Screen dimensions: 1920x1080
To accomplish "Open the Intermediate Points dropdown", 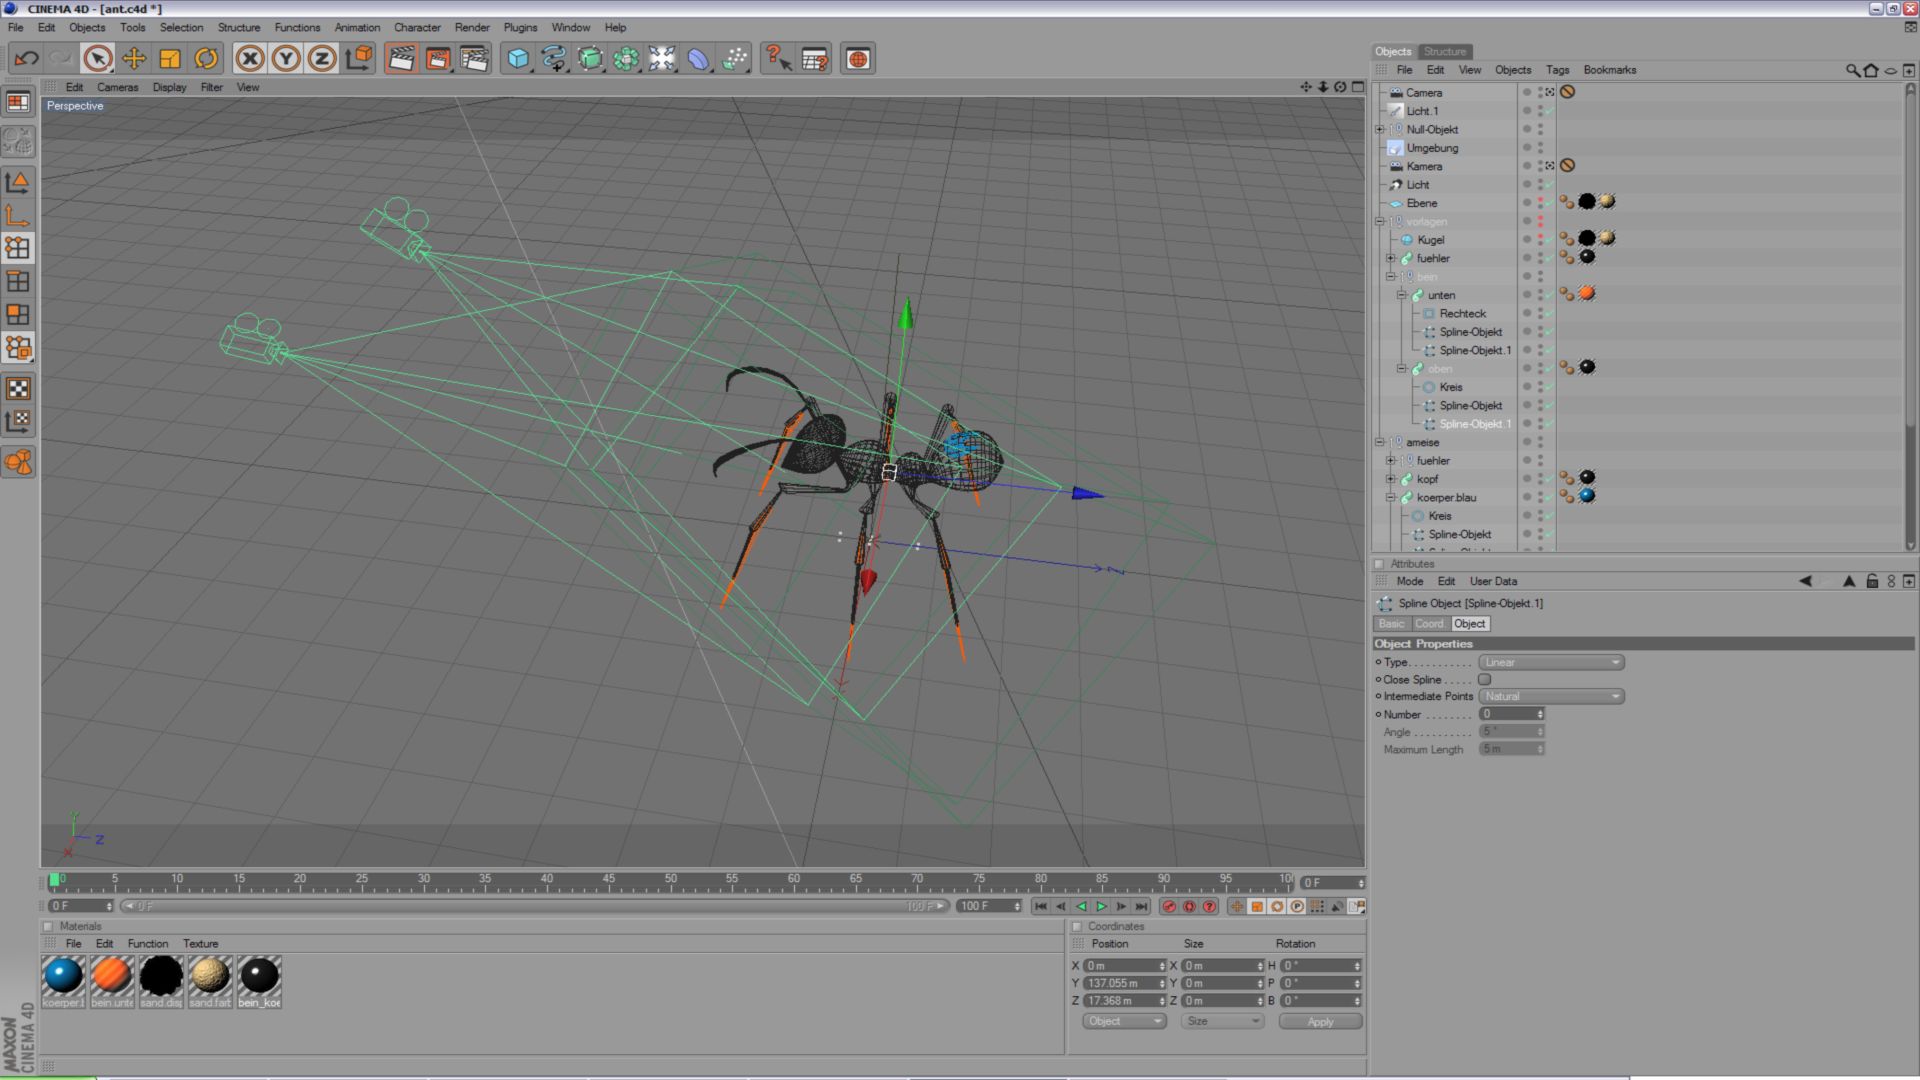I will (x=1550, y=697).
